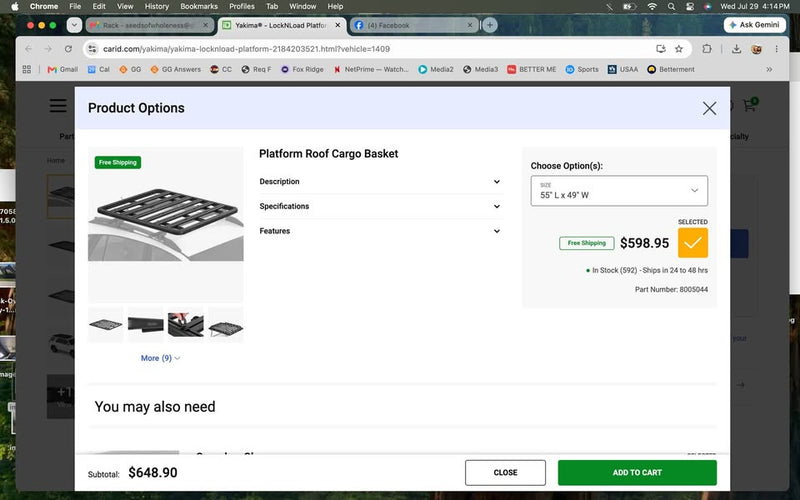
Task: Show more bookmarks with double chevron
Action: point(769,69)
